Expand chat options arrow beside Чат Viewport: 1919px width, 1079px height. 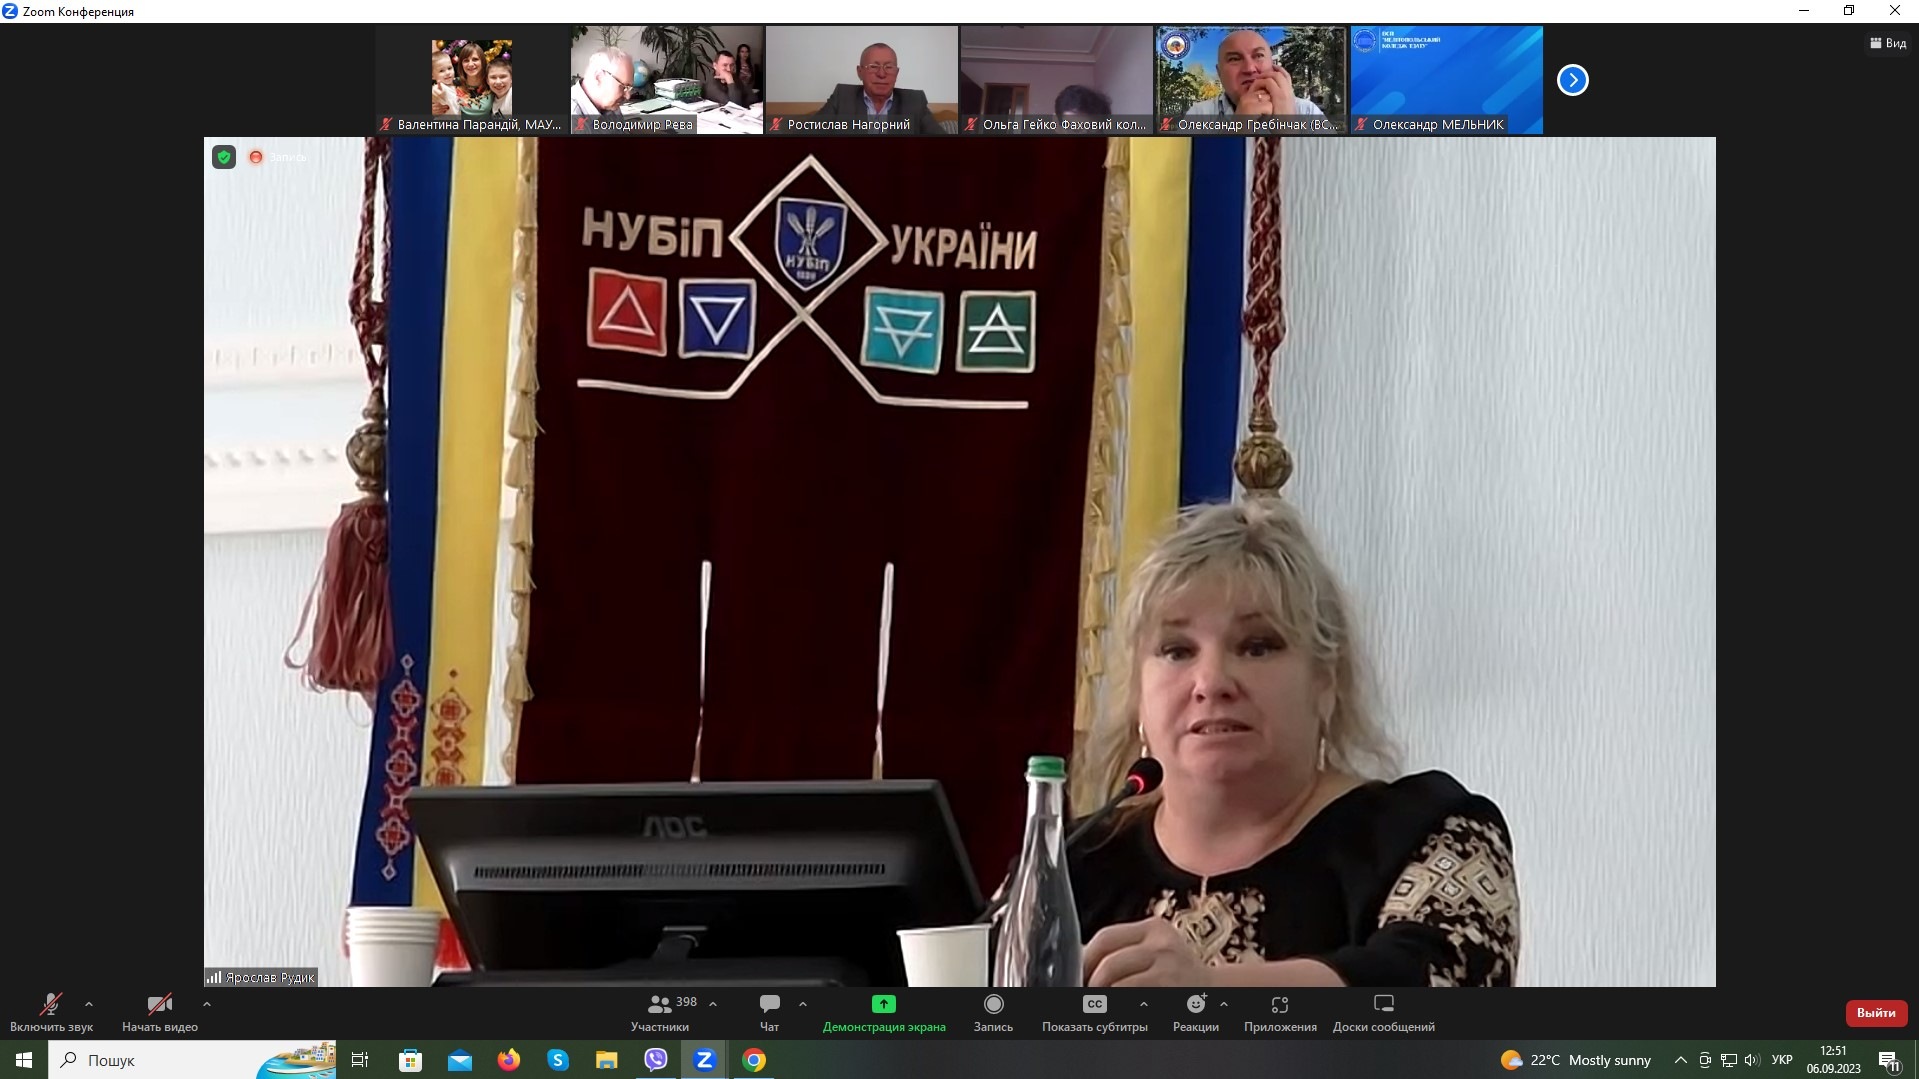pyautogui.click(x=803, y=1004)
